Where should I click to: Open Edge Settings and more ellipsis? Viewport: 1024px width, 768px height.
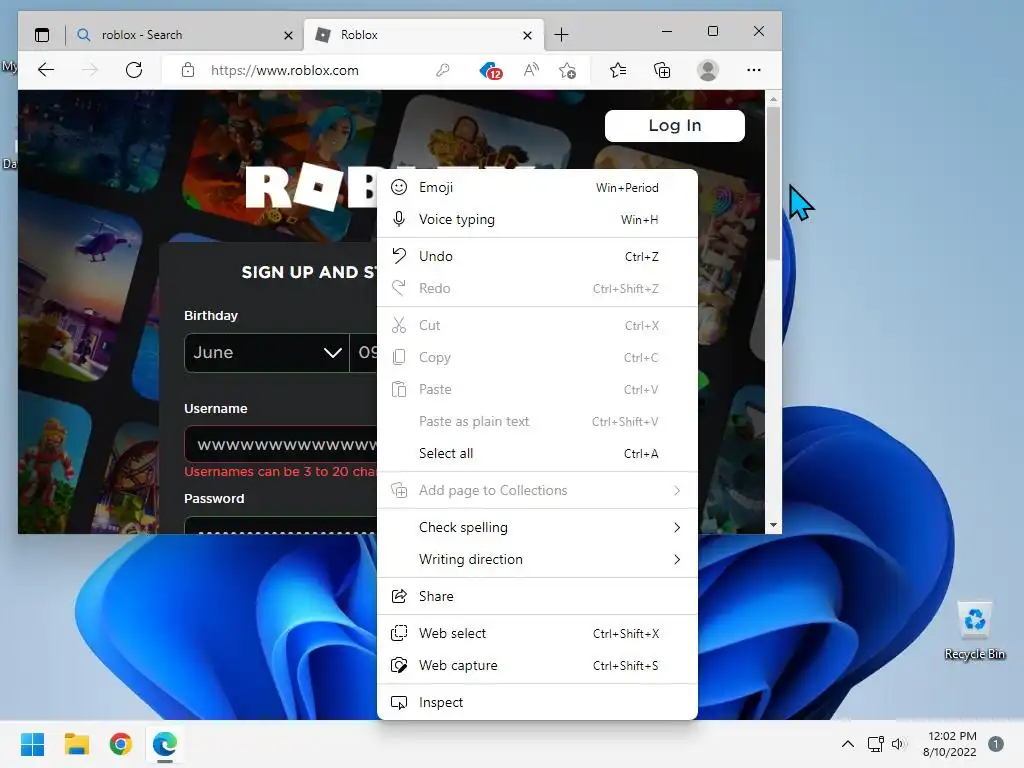coord(754,70)
